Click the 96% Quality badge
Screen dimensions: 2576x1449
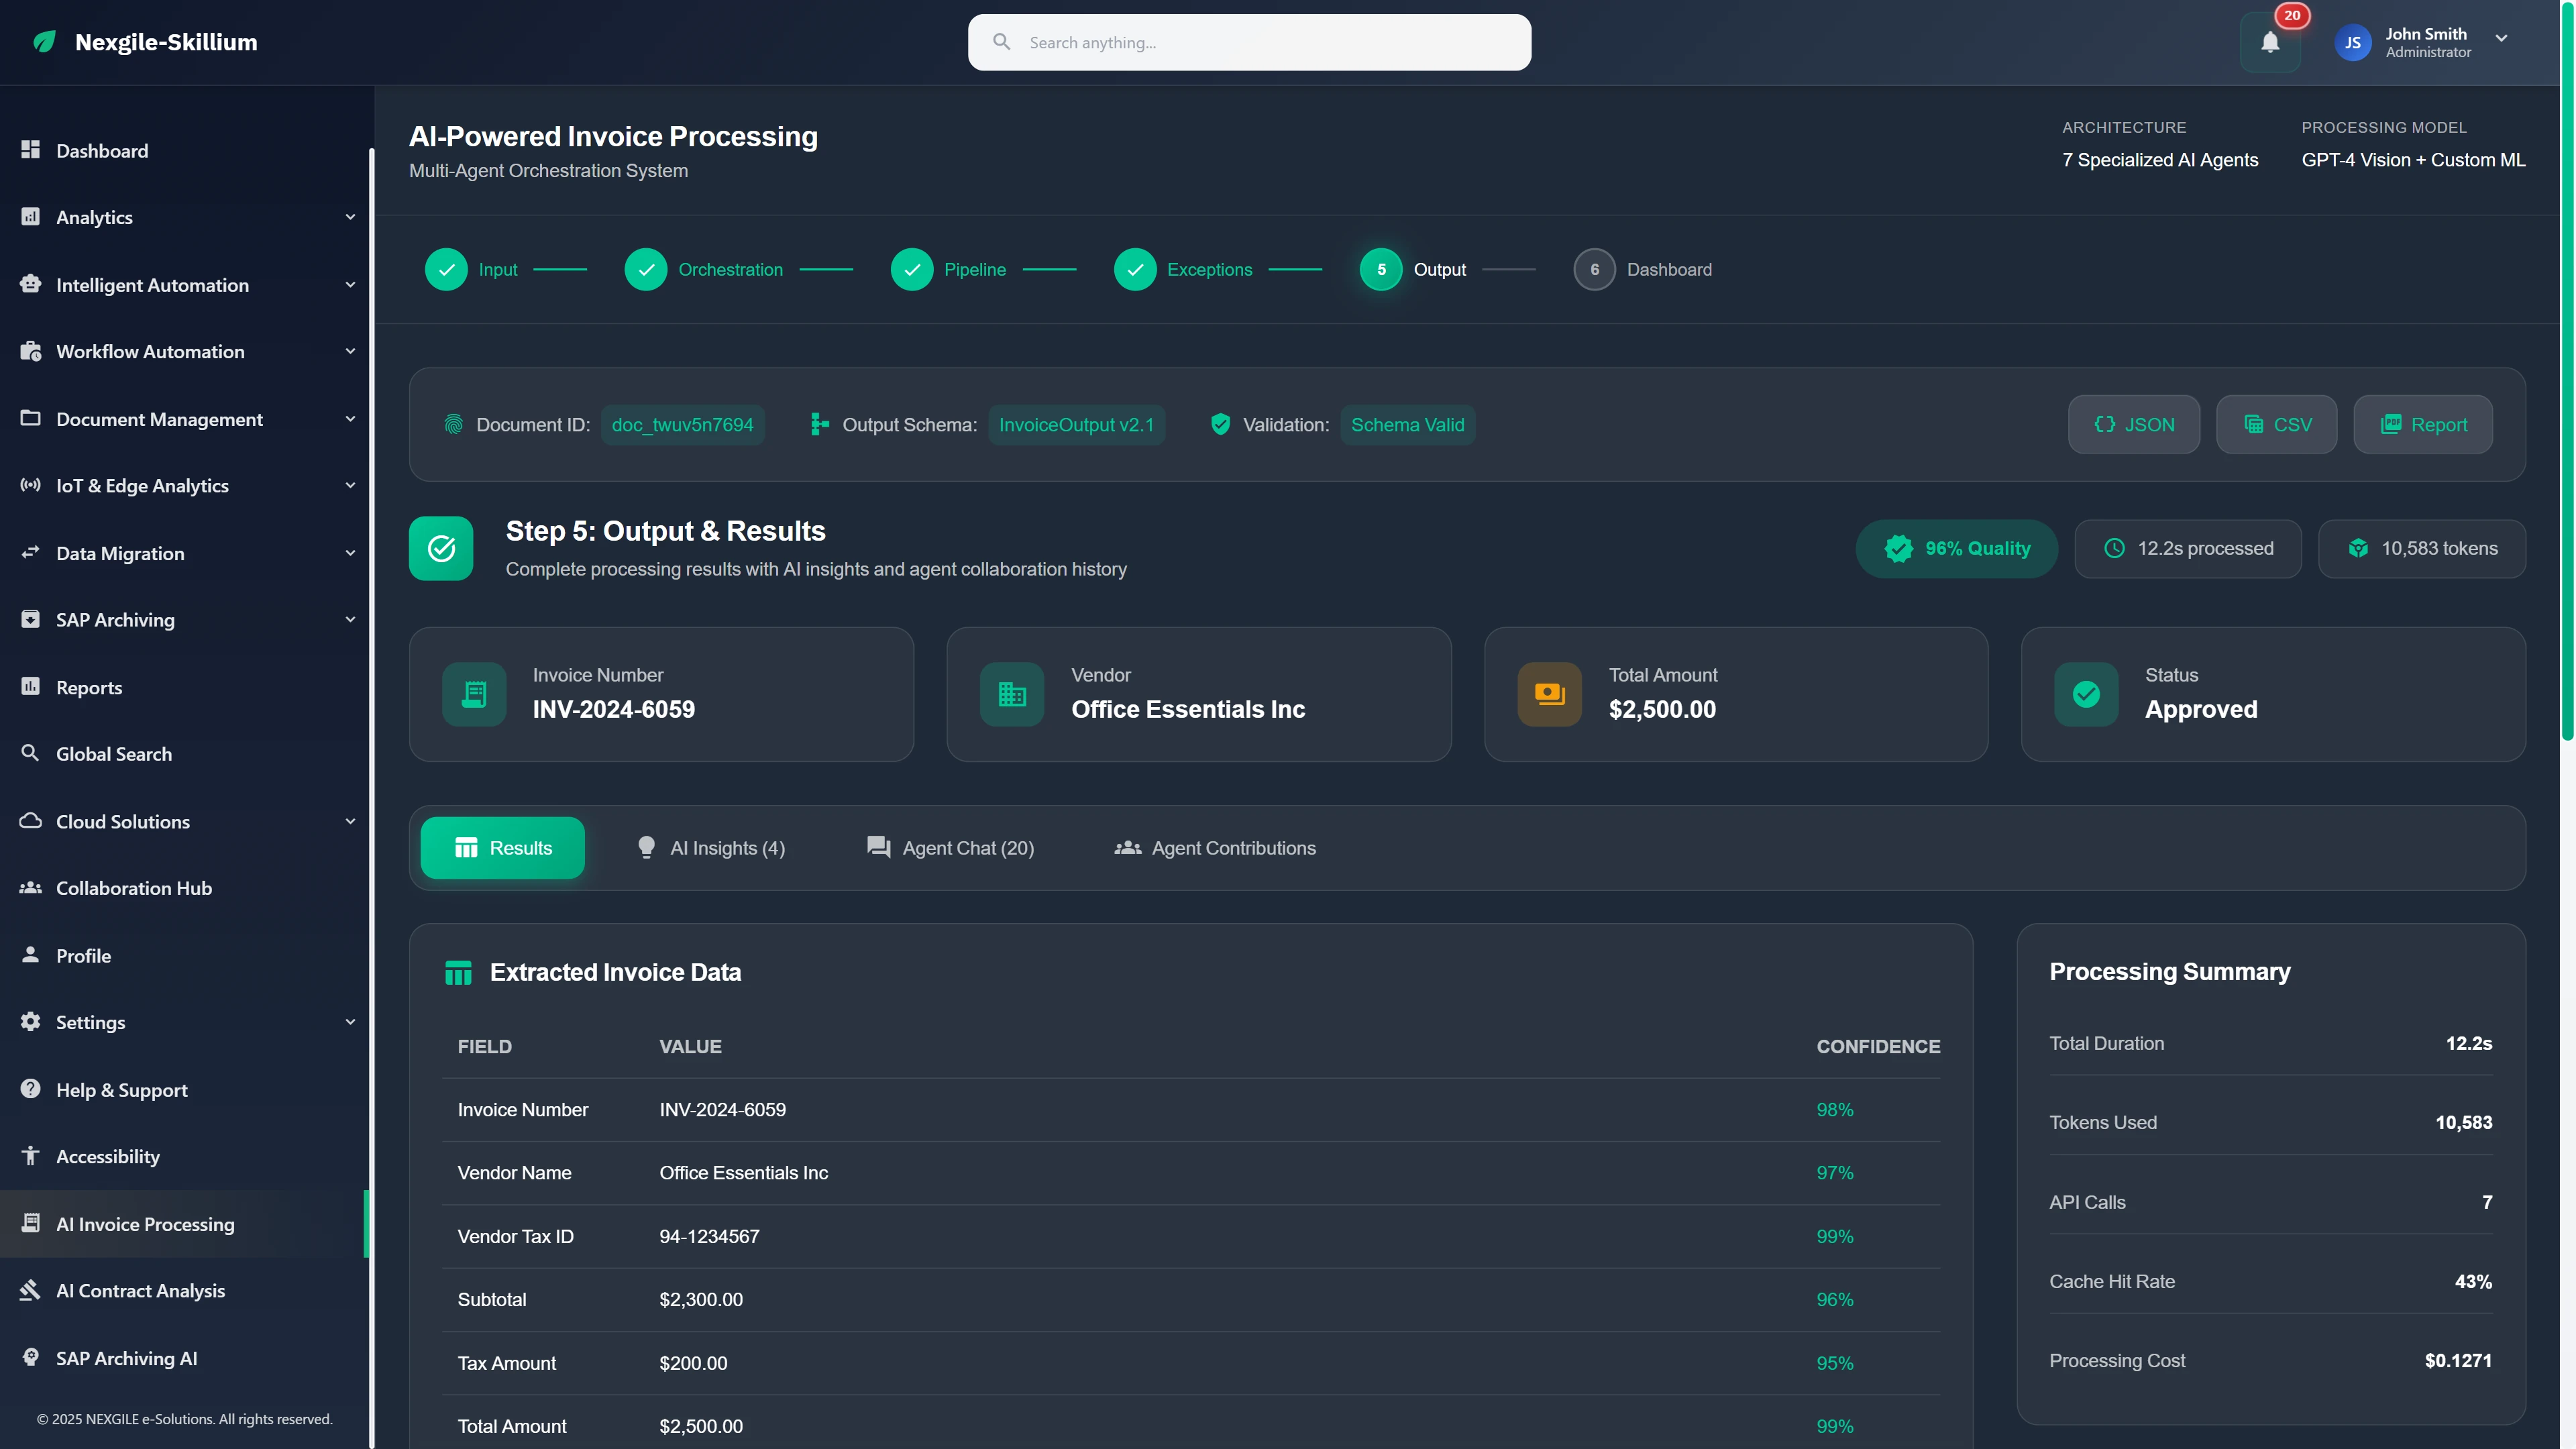(x=1956, y=548)
